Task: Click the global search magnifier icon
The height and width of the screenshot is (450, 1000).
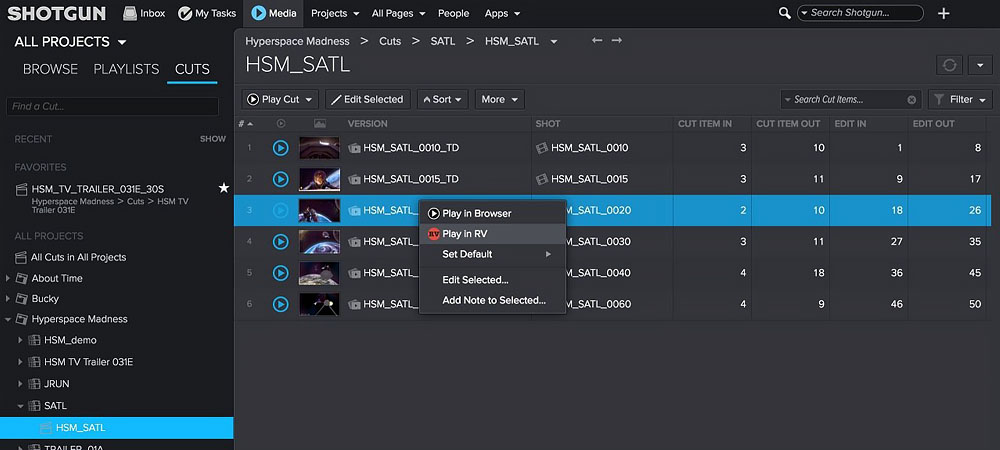Action: 785,13
